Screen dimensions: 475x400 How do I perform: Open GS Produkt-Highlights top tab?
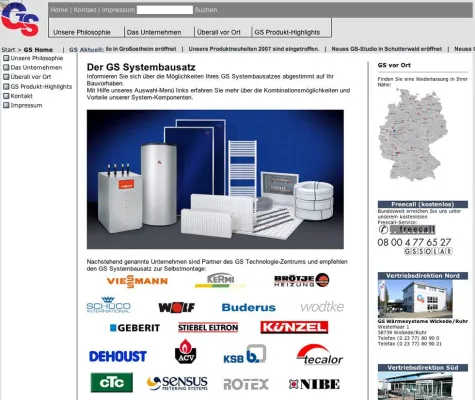point(287,32)
